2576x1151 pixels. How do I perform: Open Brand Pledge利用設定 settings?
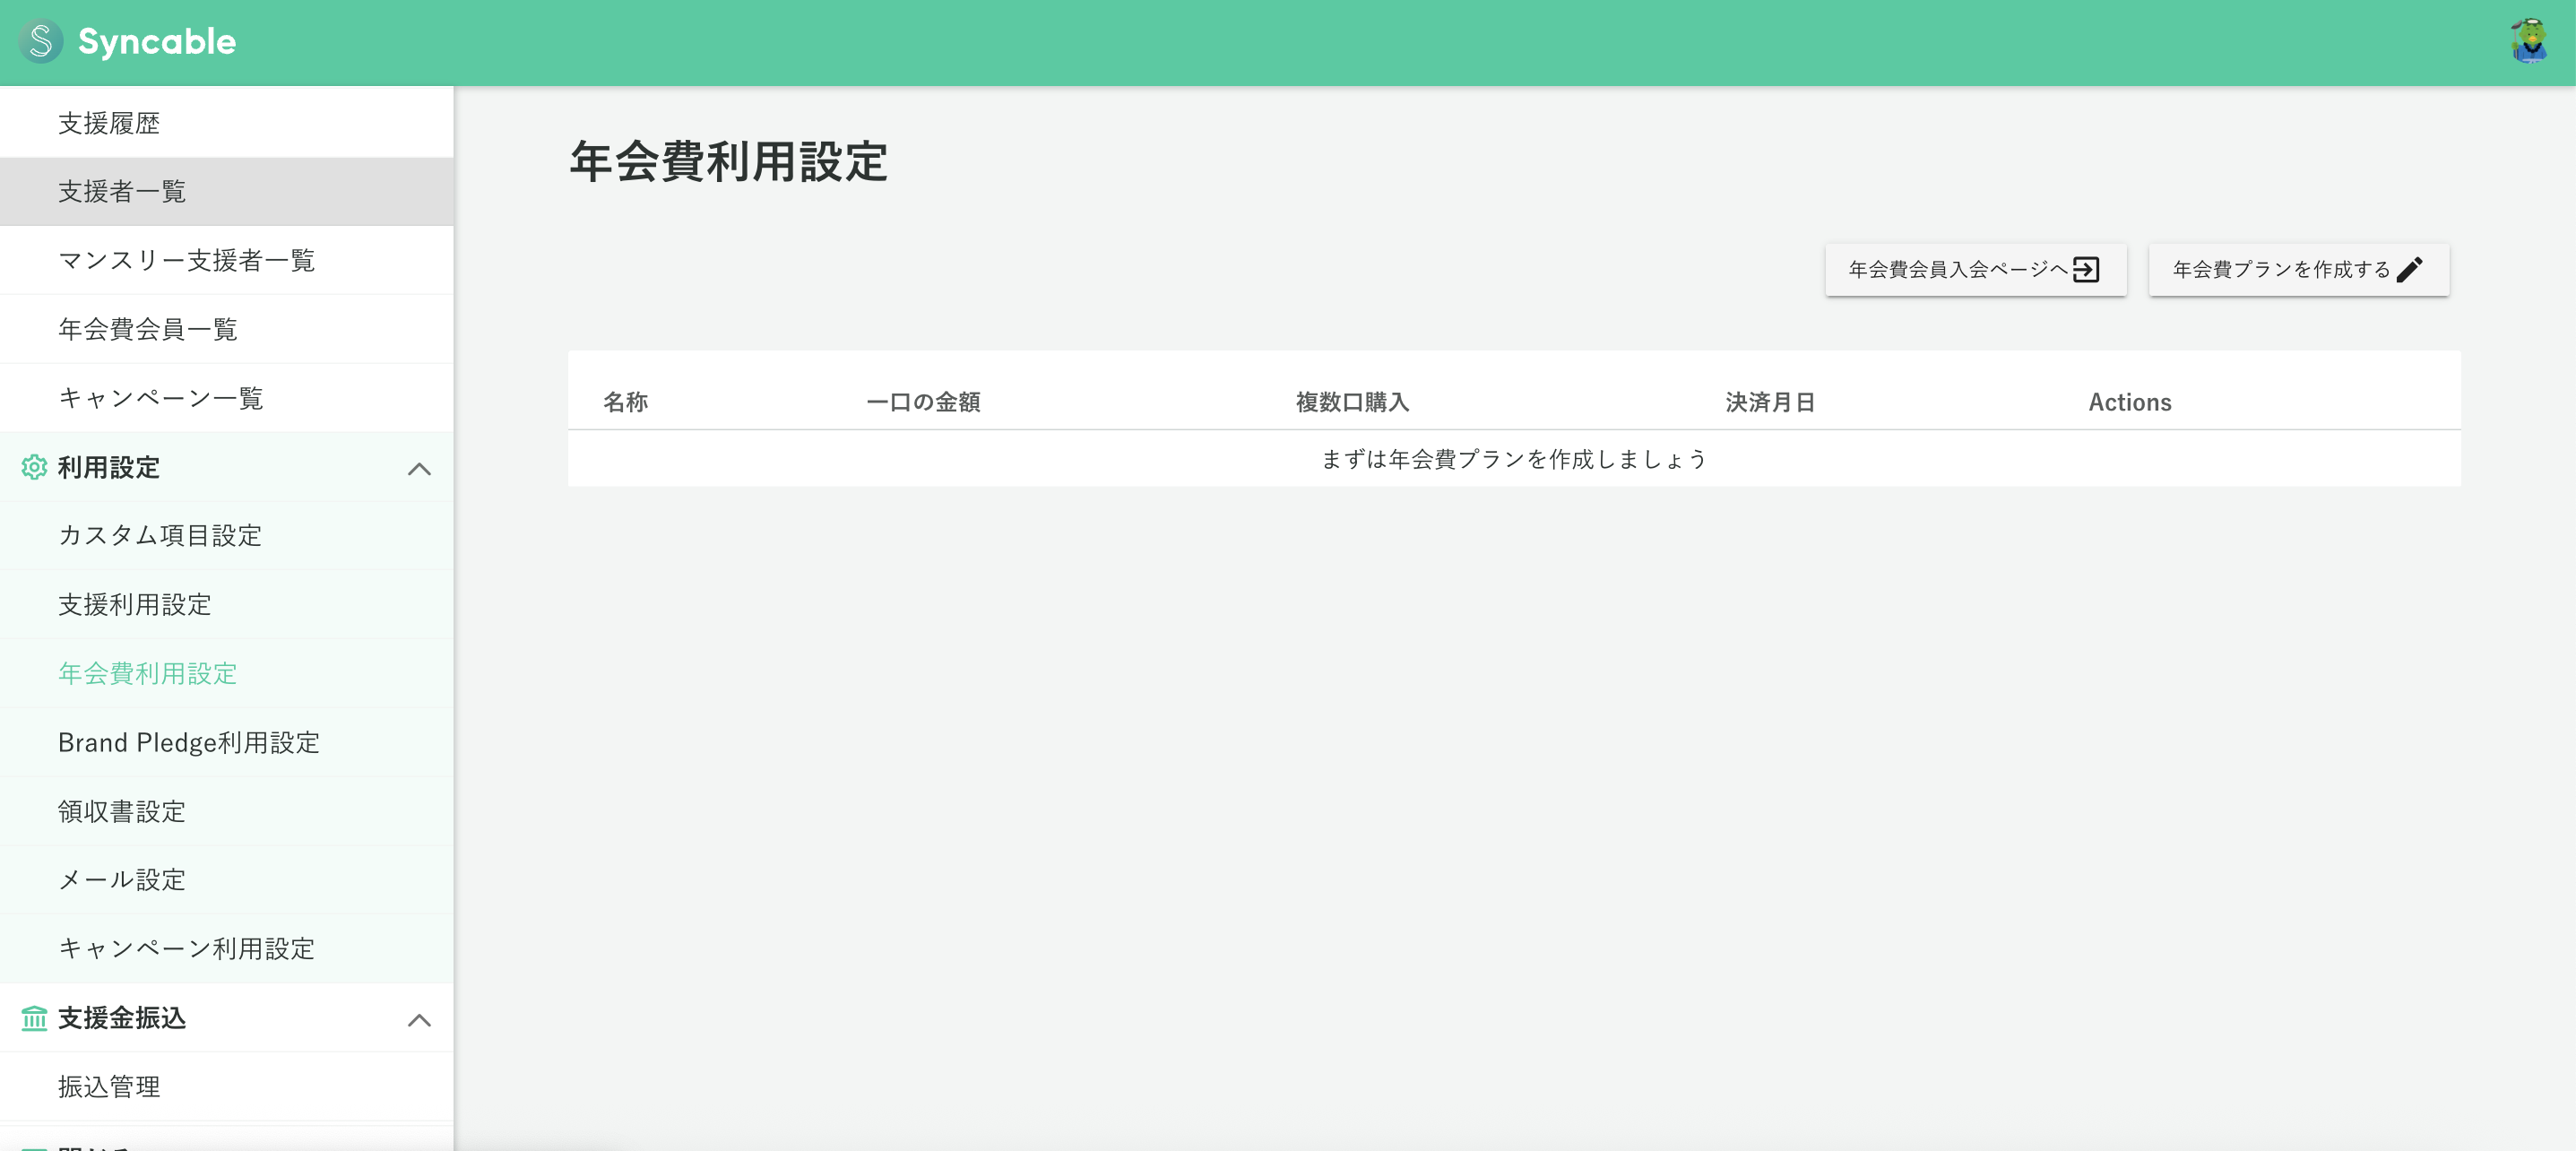(x=189, y=742)
